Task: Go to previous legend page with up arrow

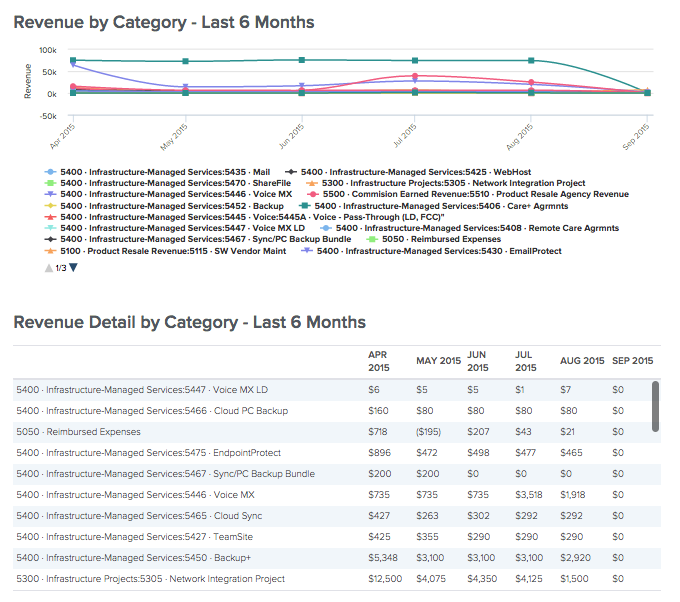Action: [x=49, y=267]
